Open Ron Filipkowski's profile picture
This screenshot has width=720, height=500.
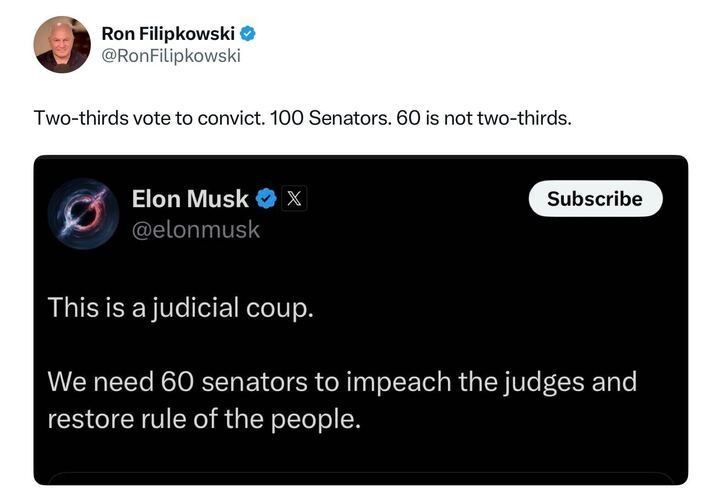(61, 44)
